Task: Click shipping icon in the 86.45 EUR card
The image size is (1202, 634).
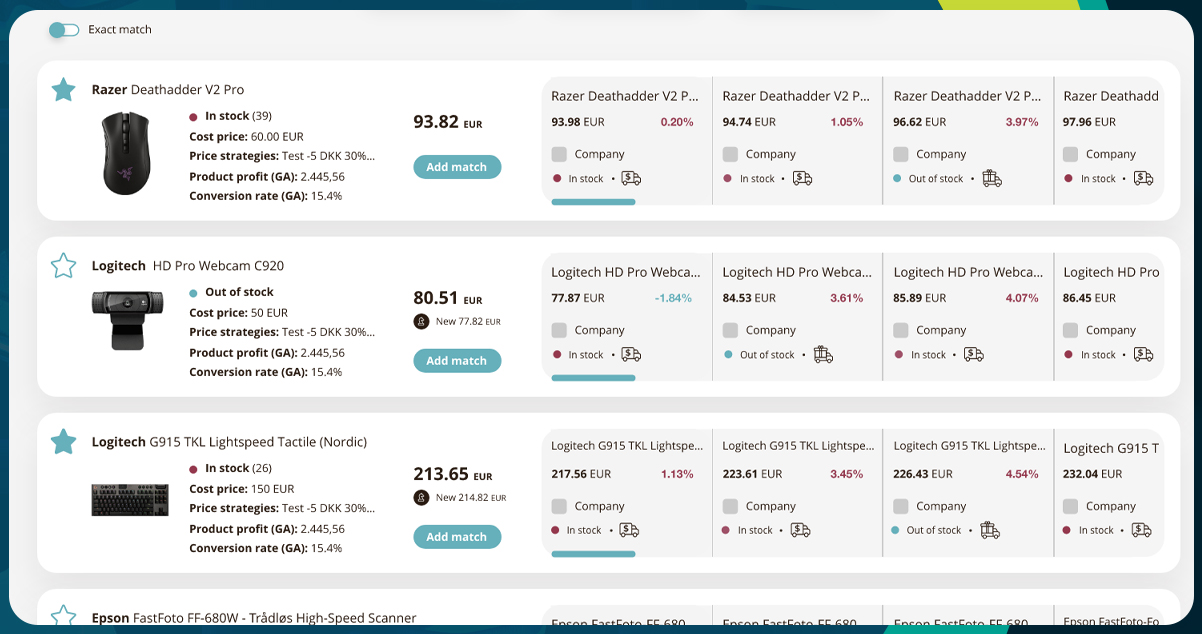Action: click(x=1143, y=355)
